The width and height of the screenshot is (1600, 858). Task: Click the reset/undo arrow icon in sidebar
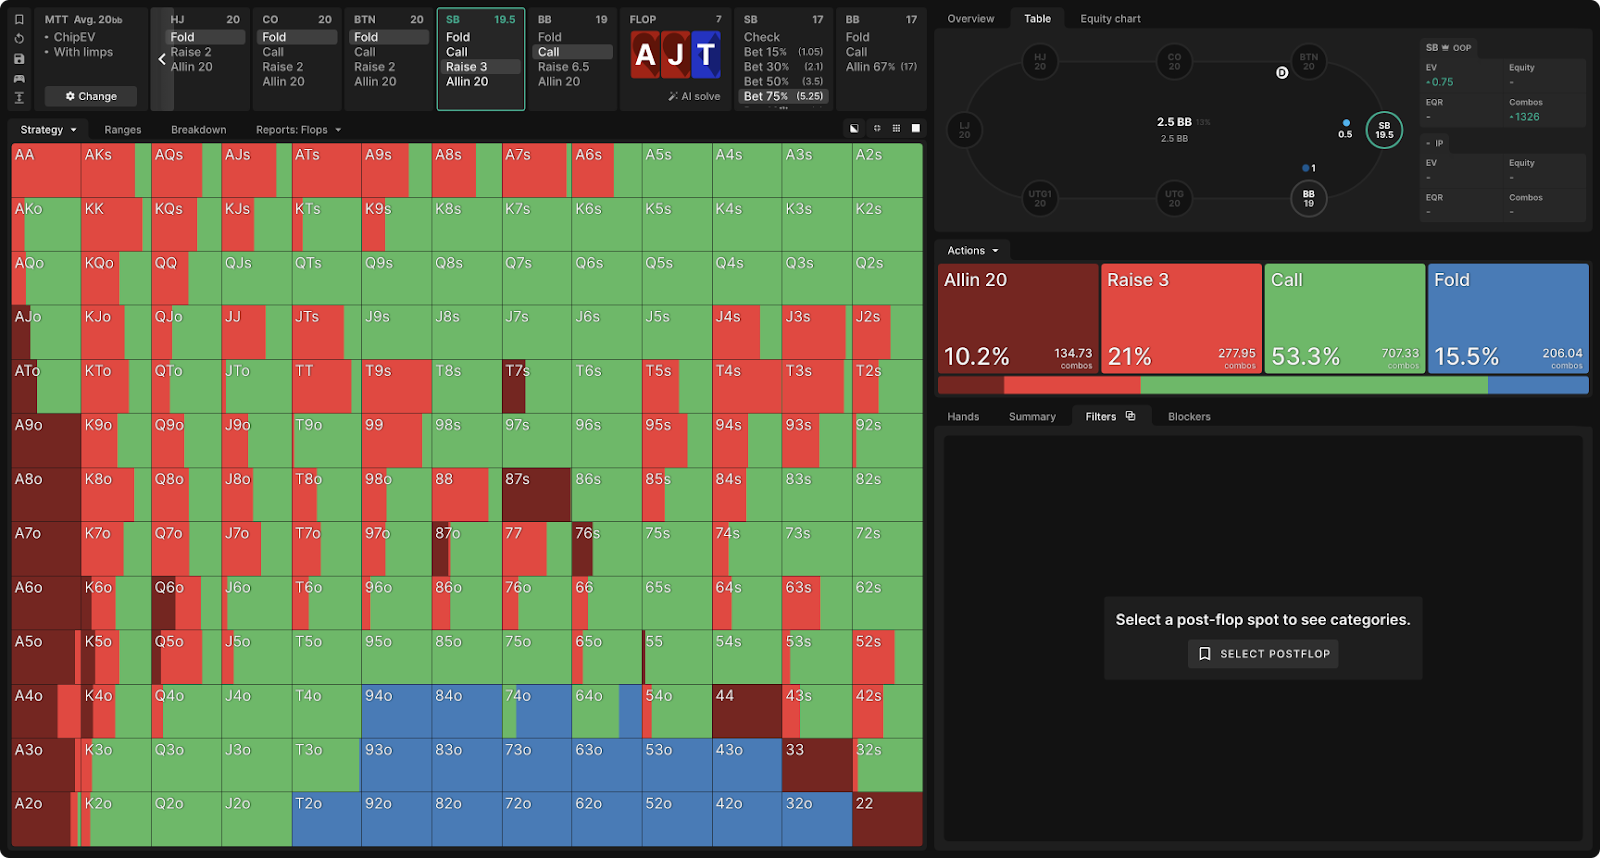[x=19, y=39]
